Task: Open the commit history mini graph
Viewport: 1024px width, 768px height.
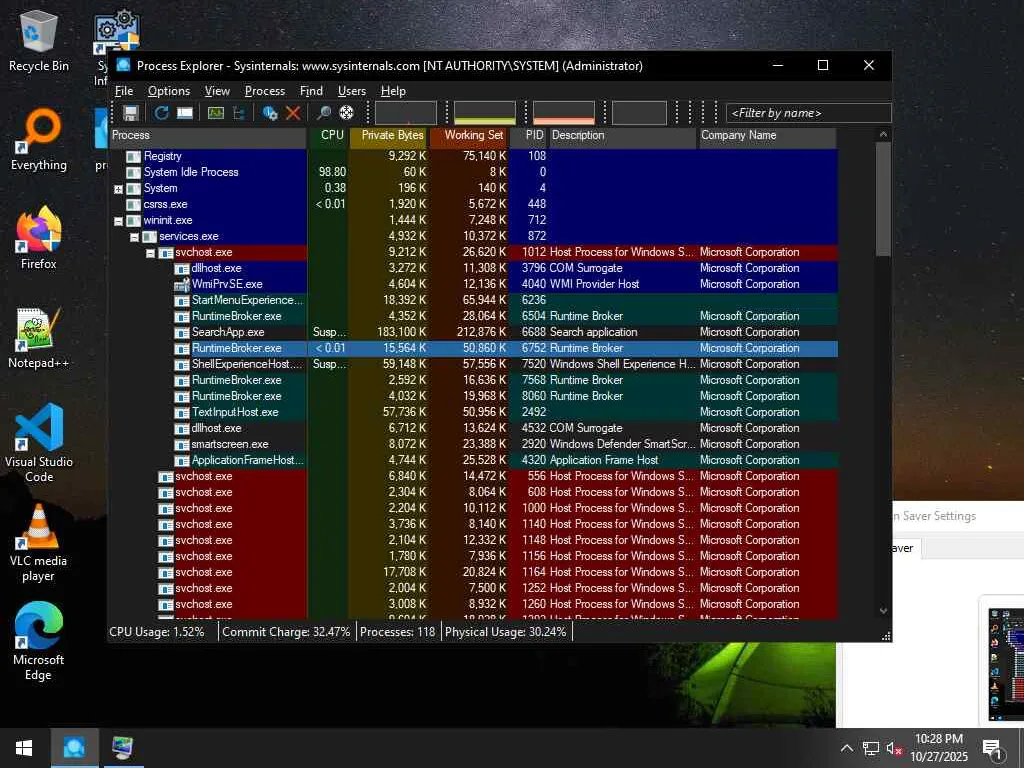Action: tap(485, 113)
